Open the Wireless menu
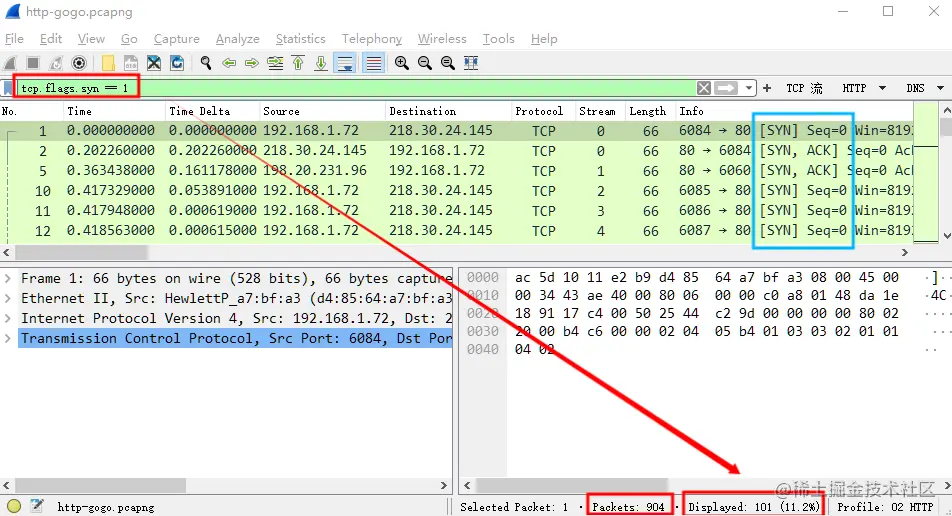 tap(442, 39)
